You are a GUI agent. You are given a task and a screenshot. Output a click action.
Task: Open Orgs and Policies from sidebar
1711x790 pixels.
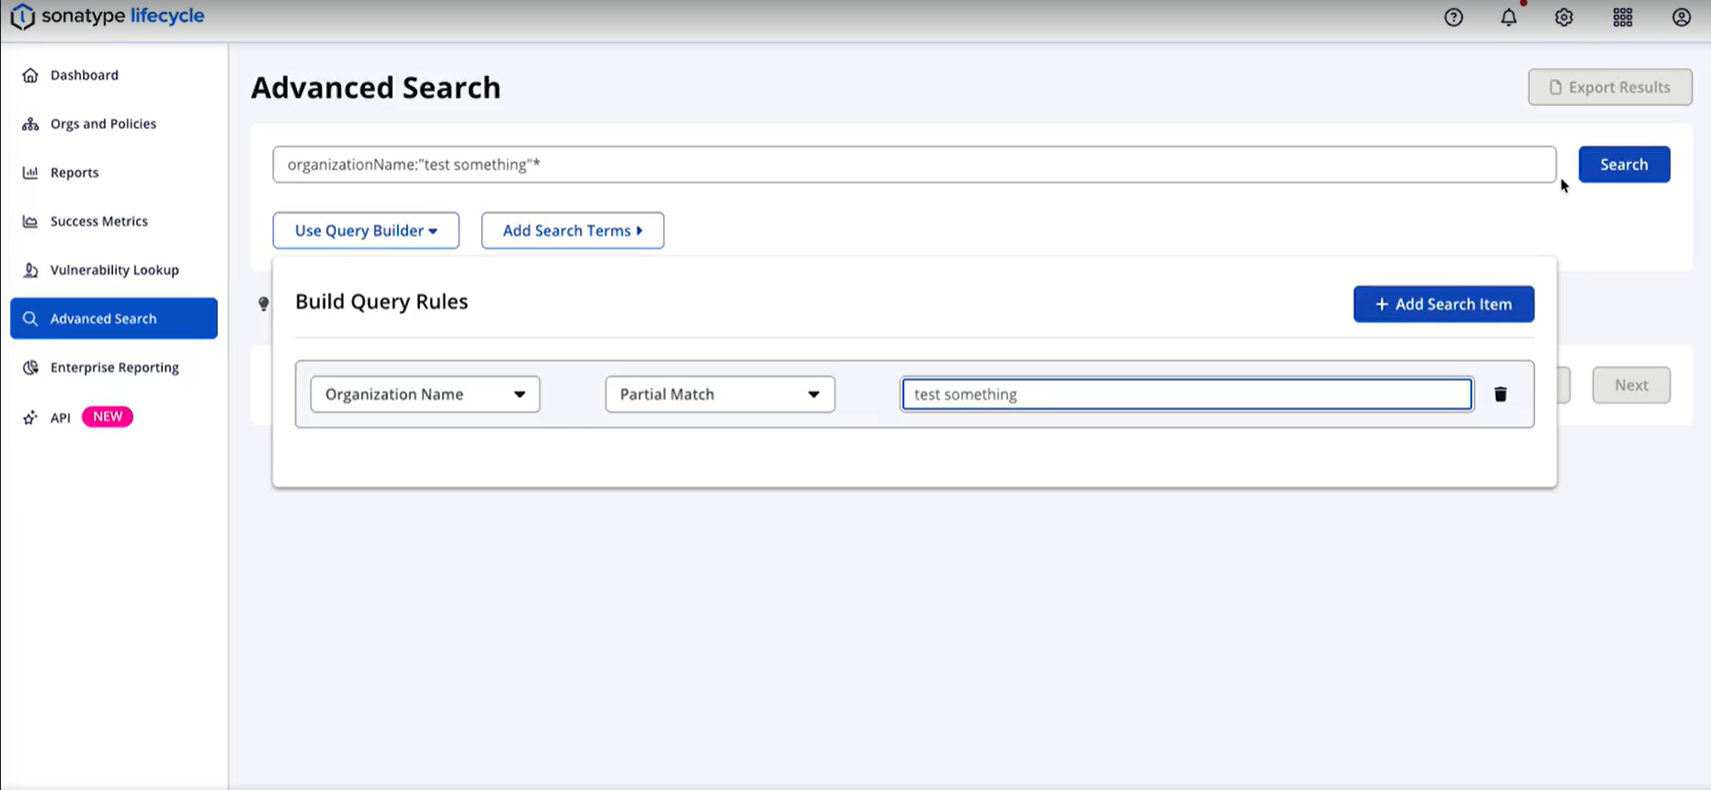tap(103, 124)
